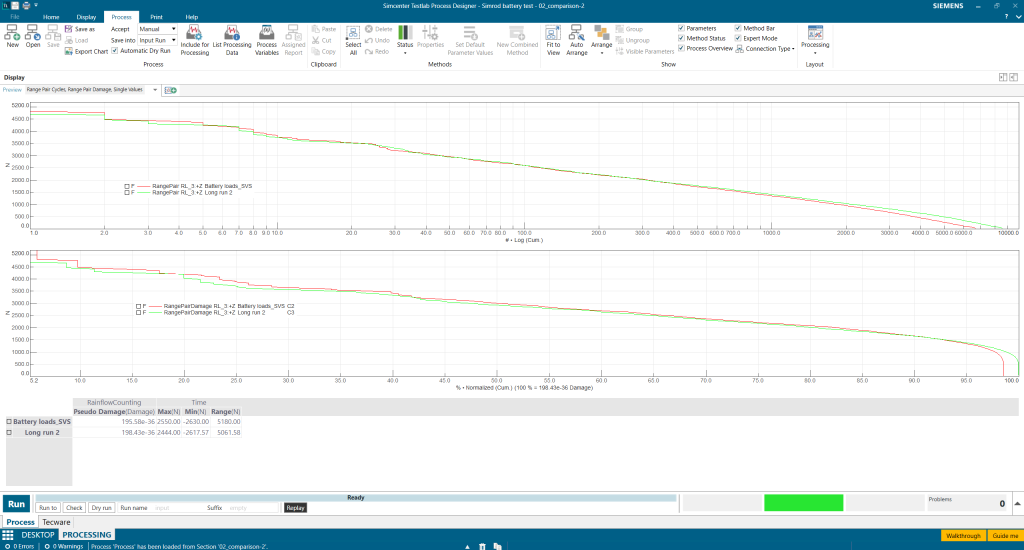
Task: Click the green status progress indicator
Action: (x=803, y=502)
